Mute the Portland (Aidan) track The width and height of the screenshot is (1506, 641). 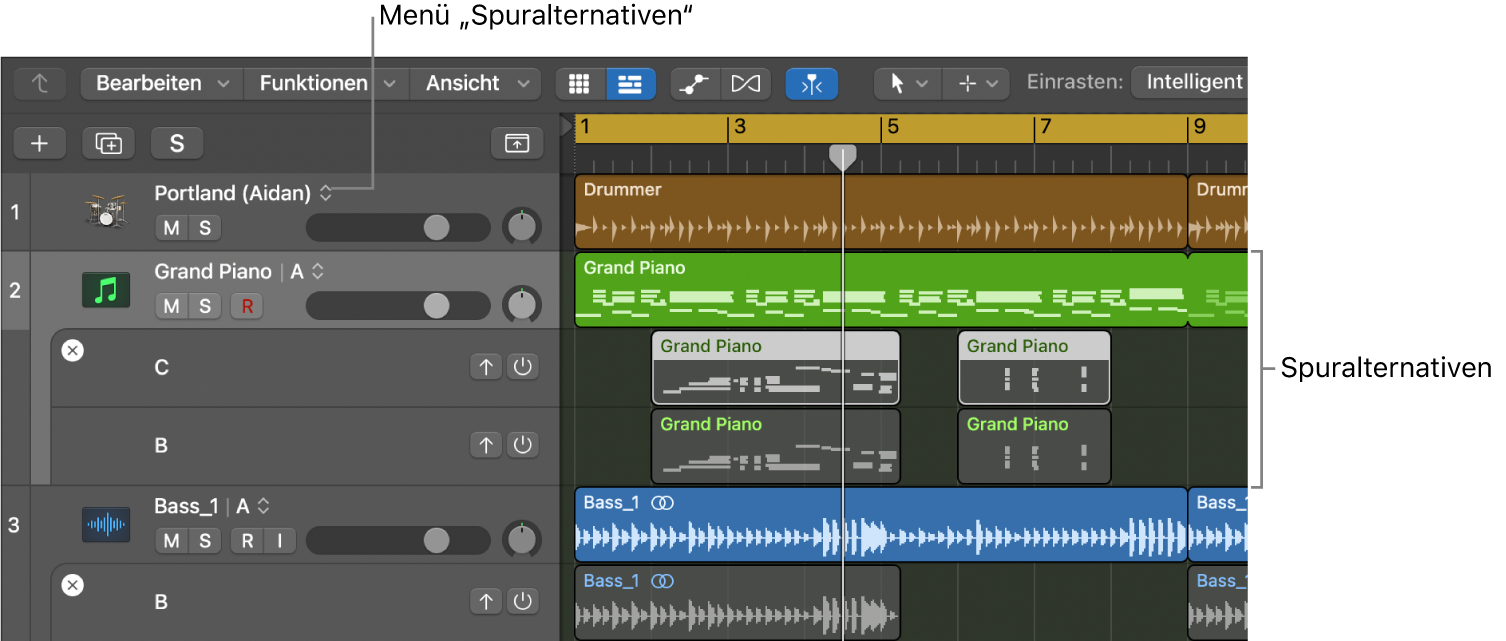coord(172,228)
